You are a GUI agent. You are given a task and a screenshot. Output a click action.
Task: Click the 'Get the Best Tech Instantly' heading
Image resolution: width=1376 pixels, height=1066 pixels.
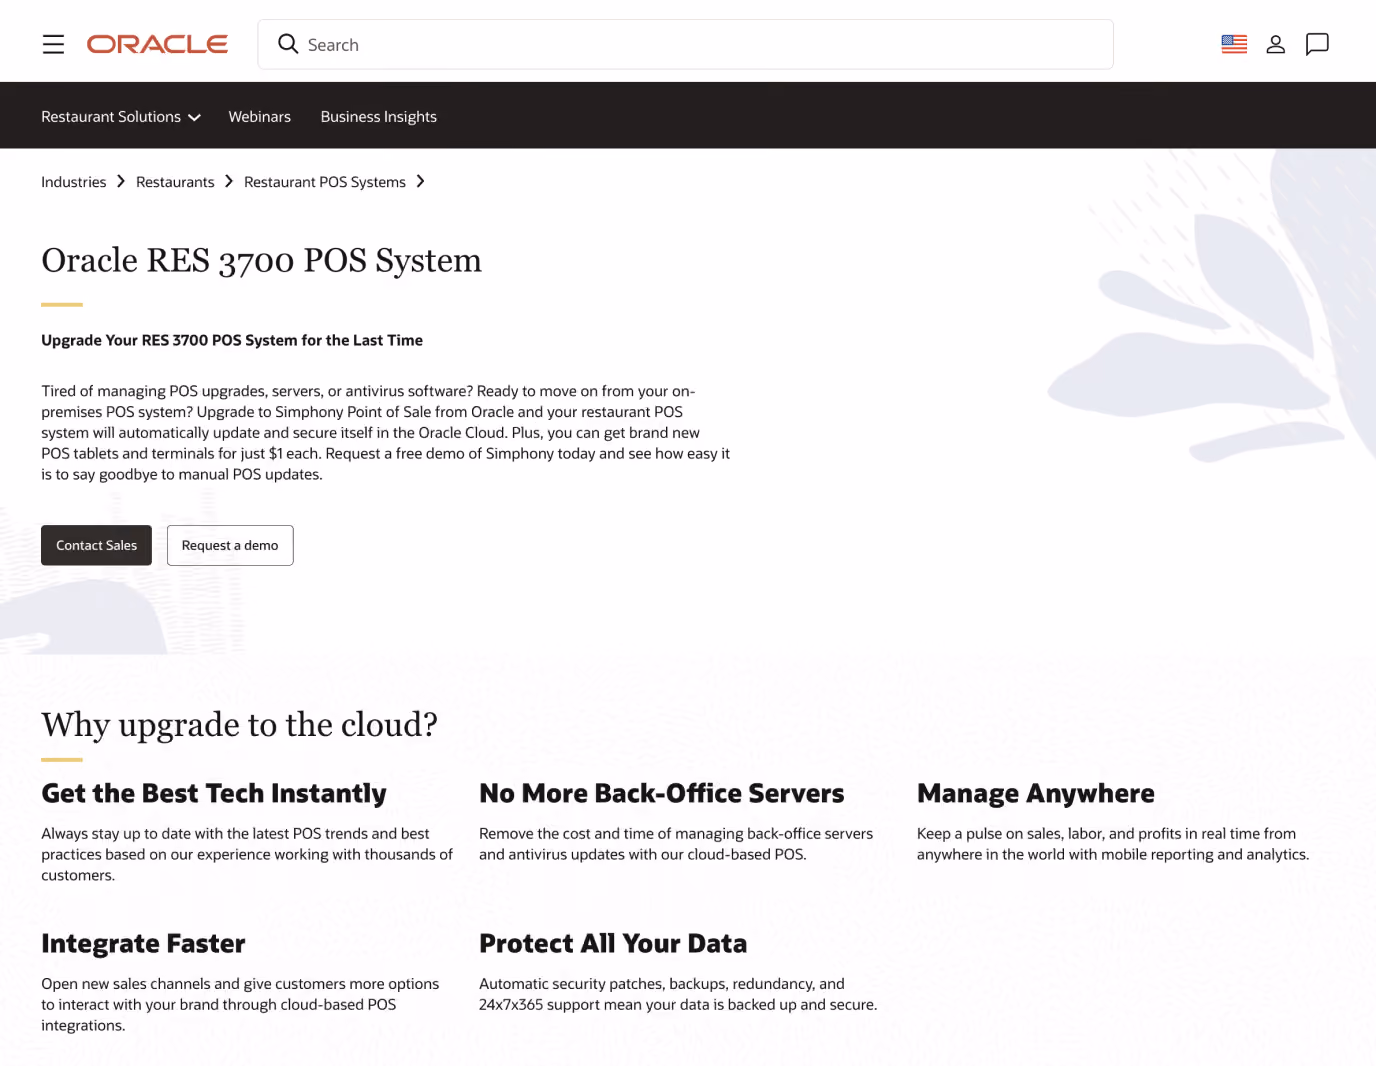click(x=214, y=793)
